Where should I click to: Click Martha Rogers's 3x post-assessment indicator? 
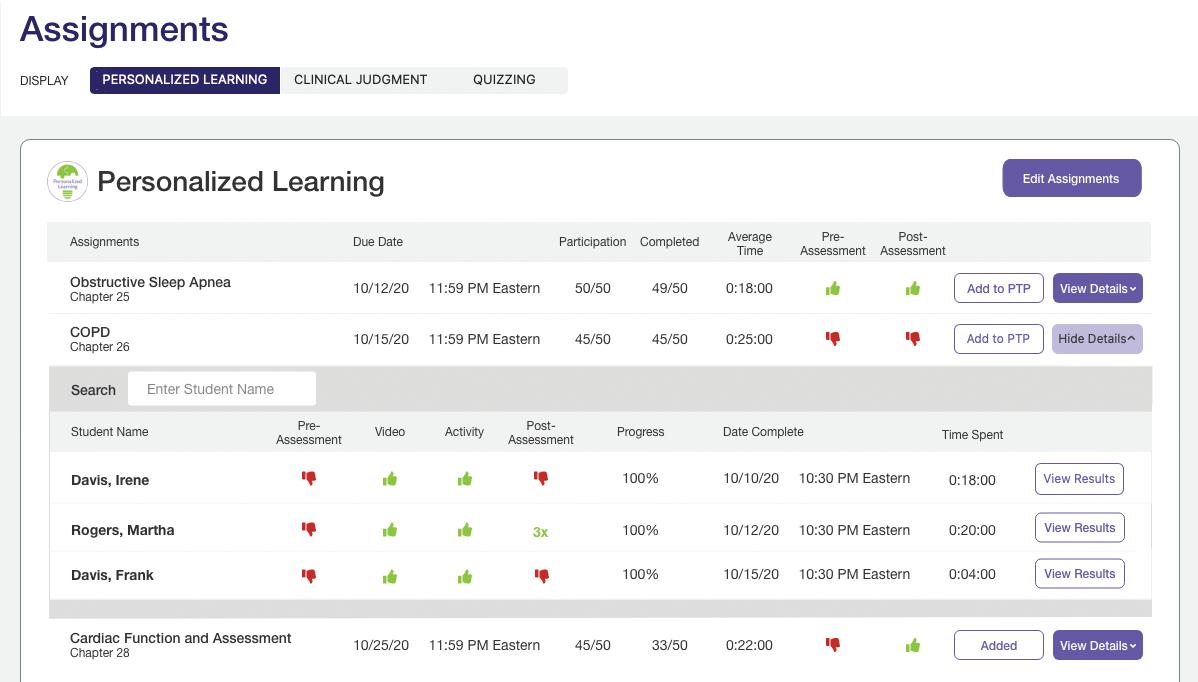pos(540,532)
